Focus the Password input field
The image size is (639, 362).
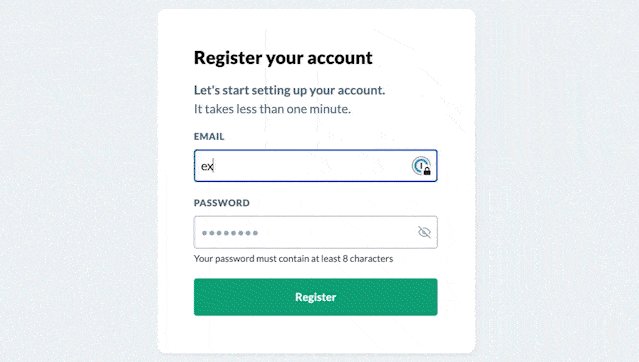pos(315,232)
